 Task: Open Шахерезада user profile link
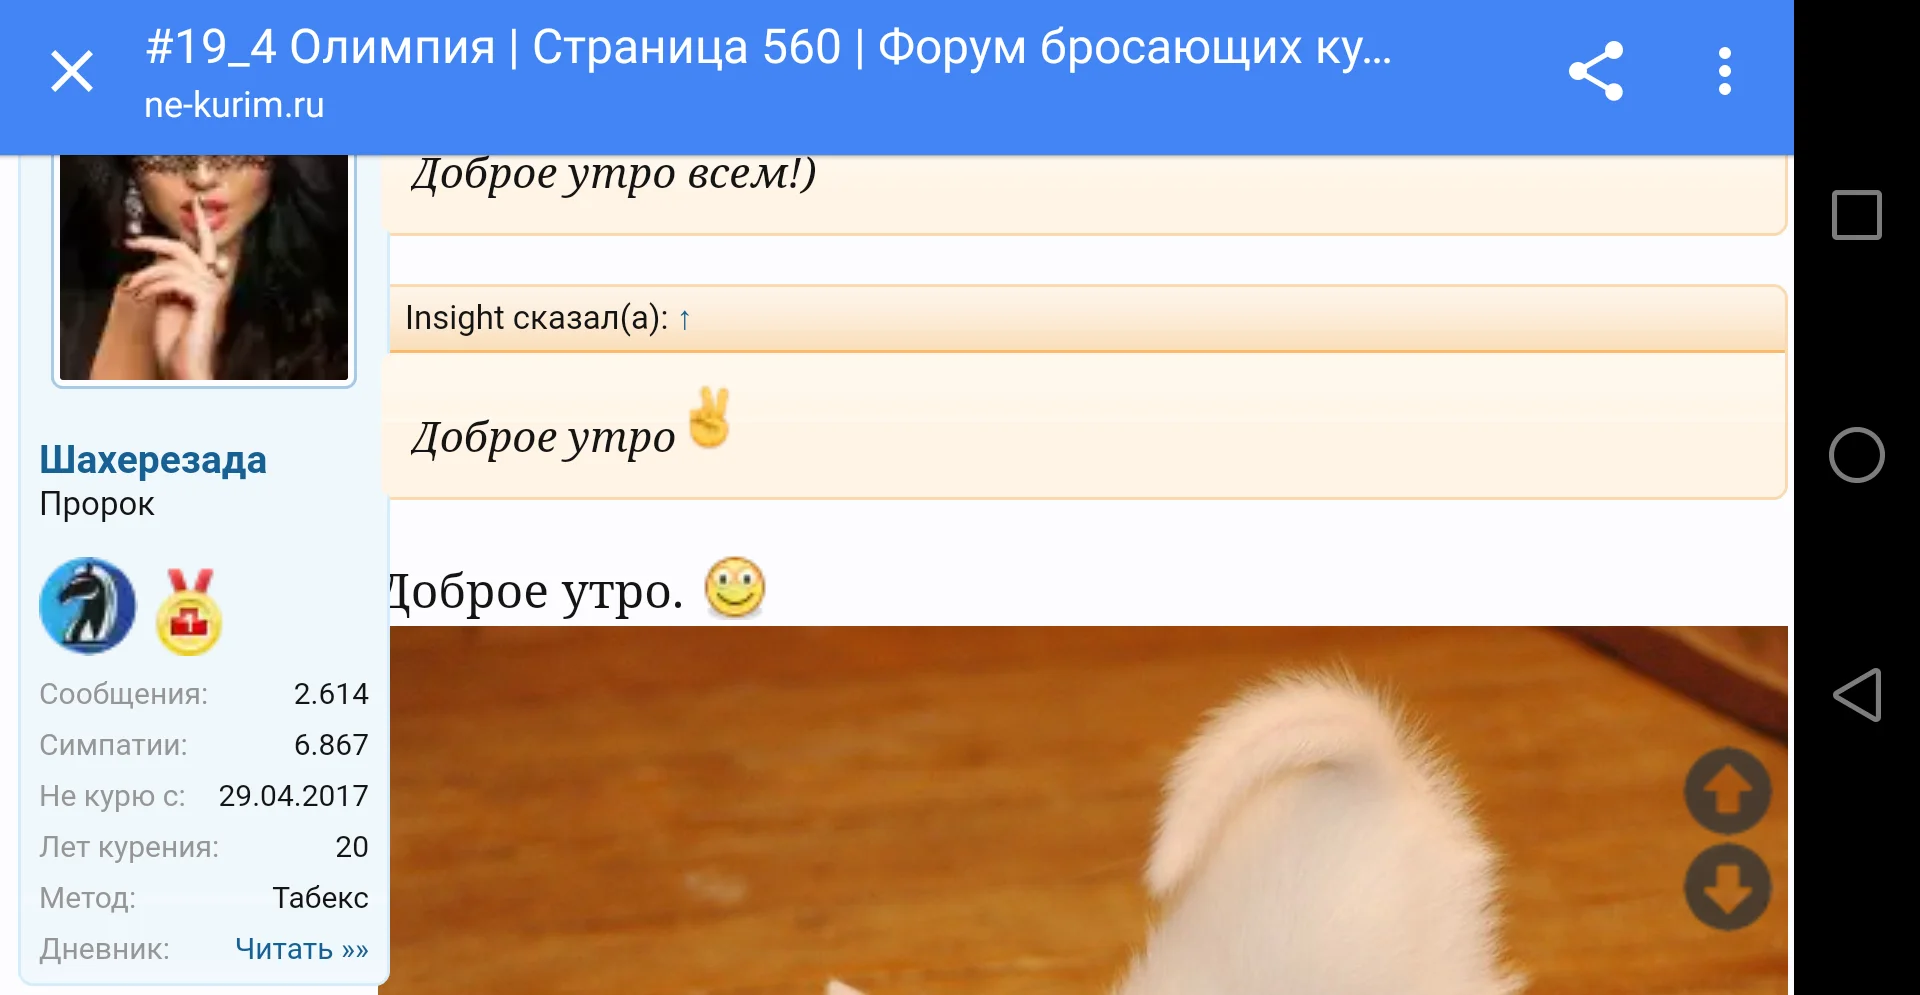[x=153, y=460]
